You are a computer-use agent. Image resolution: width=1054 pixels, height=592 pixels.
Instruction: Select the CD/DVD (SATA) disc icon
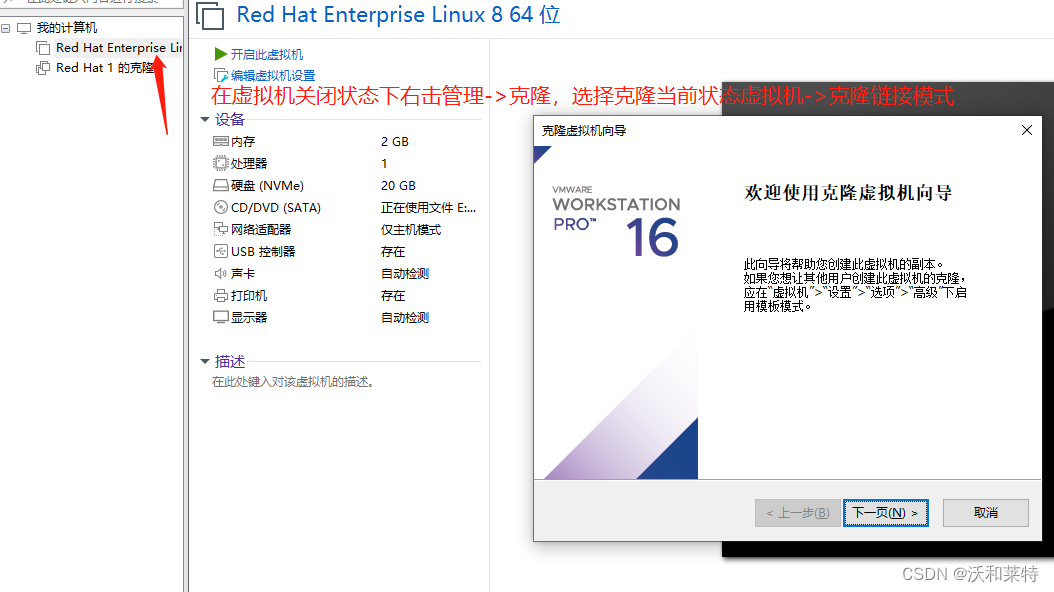[220, 208]
